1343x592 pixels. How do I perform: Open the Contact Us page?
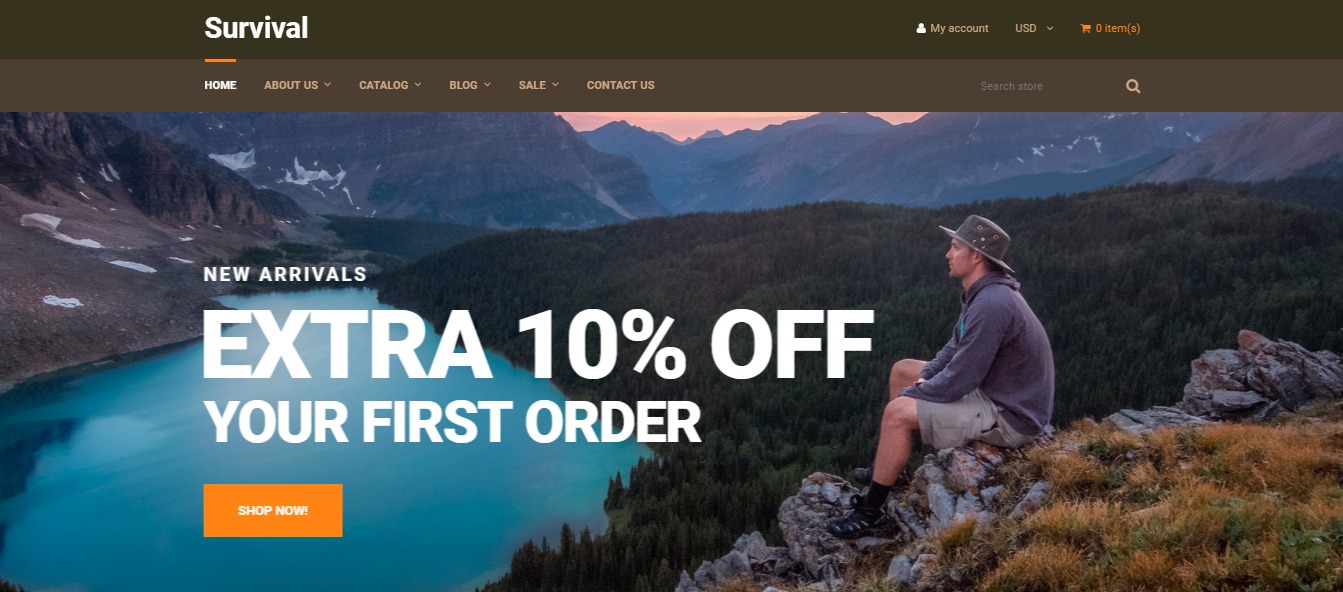pyautogui.click(x=620, y=85)
